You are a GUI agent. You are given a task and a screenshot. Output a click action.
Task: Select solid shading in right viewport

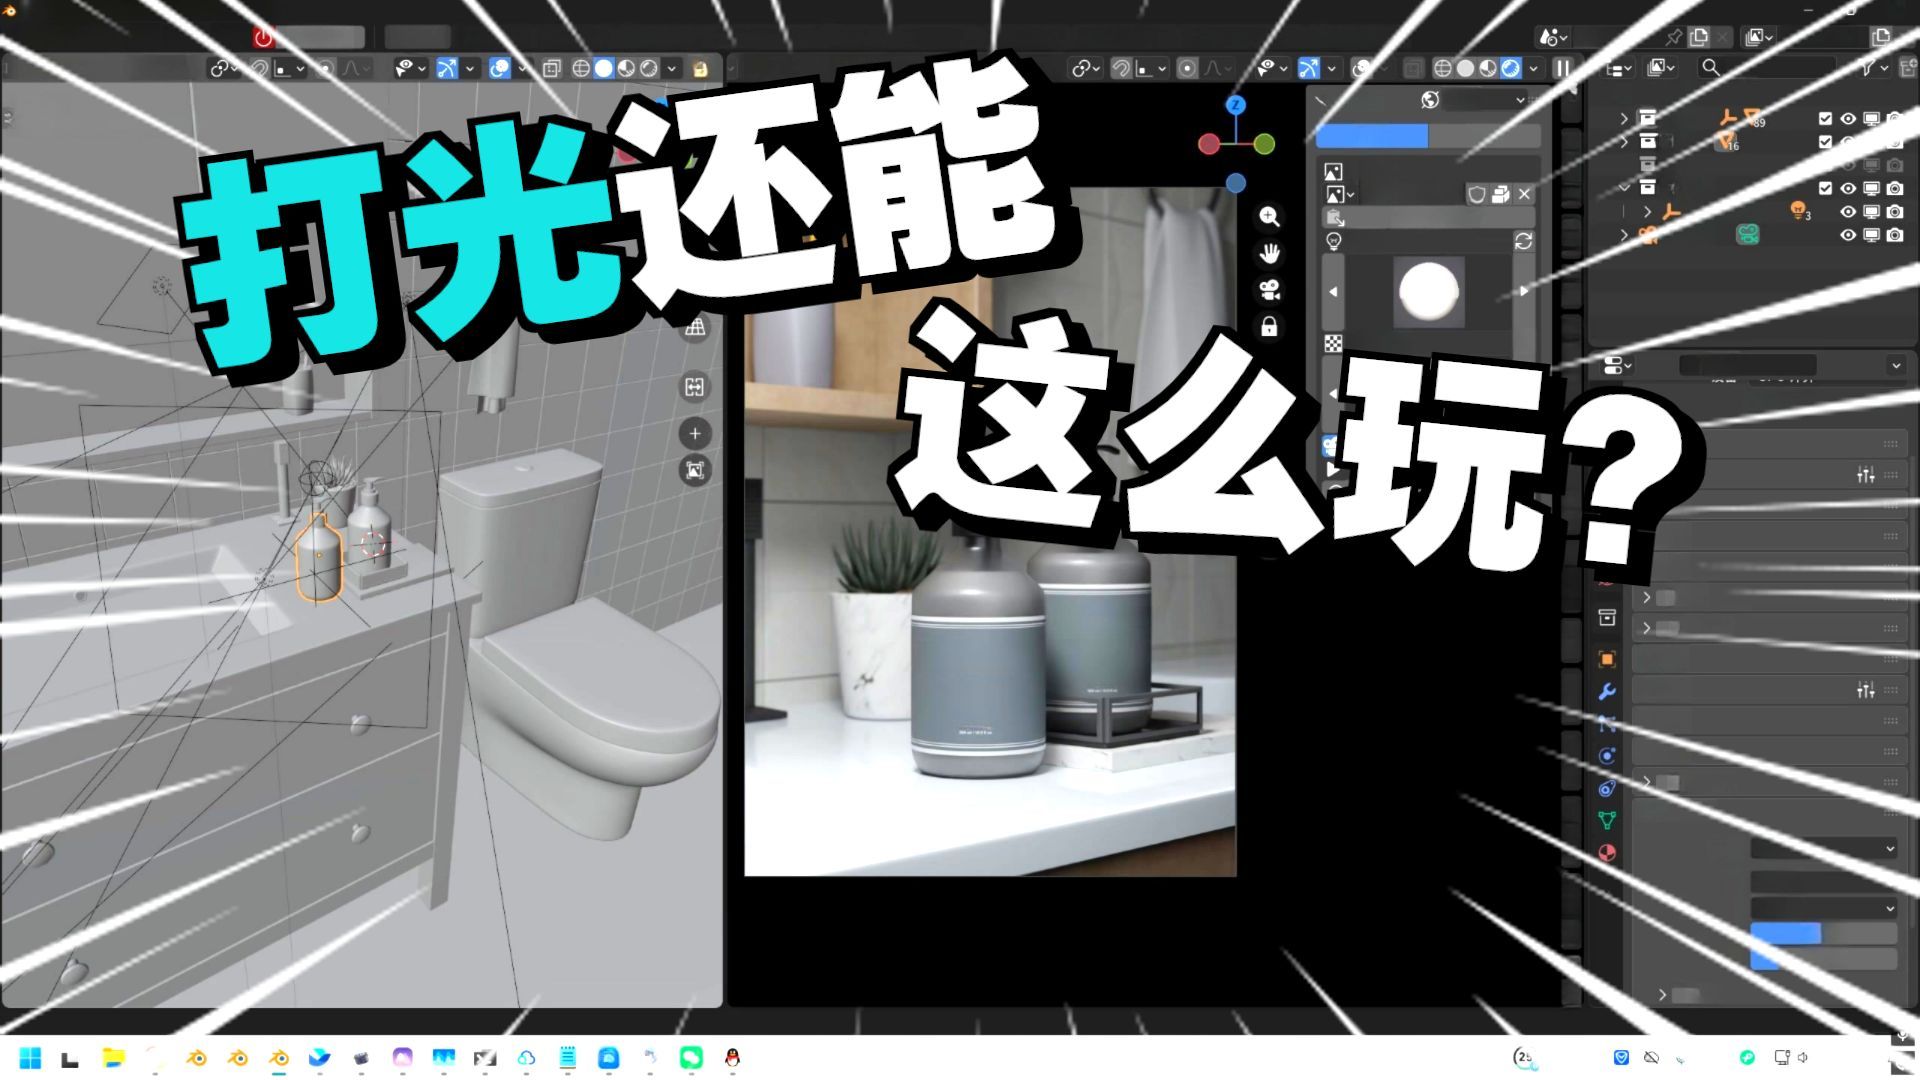click(1465, 68)
